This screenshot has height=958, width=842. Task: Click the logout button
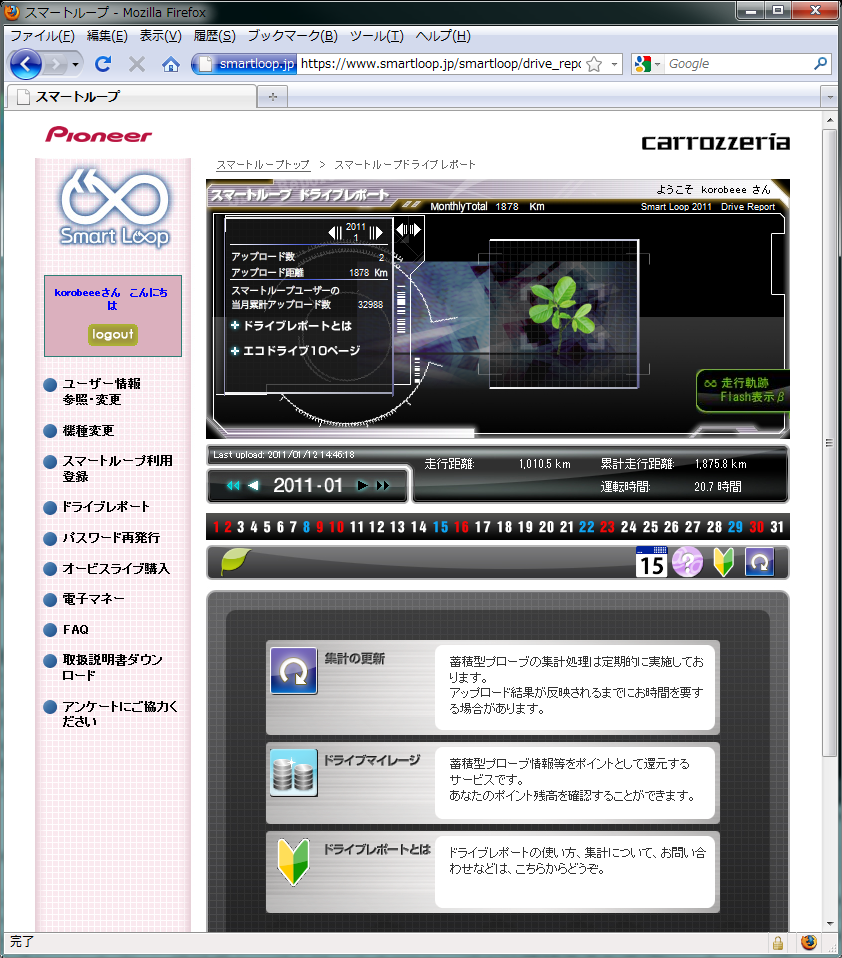point(112,334)
